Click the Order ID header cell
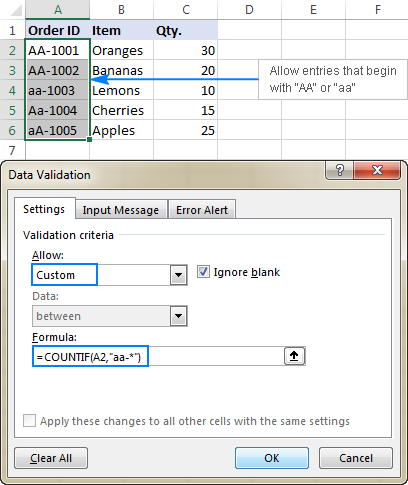Image resolution: width=408 pixels, height=485 pixels. click(x=58, y=30)
